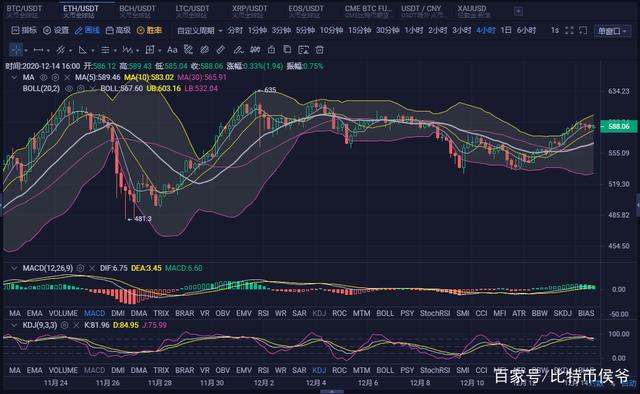Toggle the 画线 drawing tools
The image size is (640, 394).
(x=87, y=30)
